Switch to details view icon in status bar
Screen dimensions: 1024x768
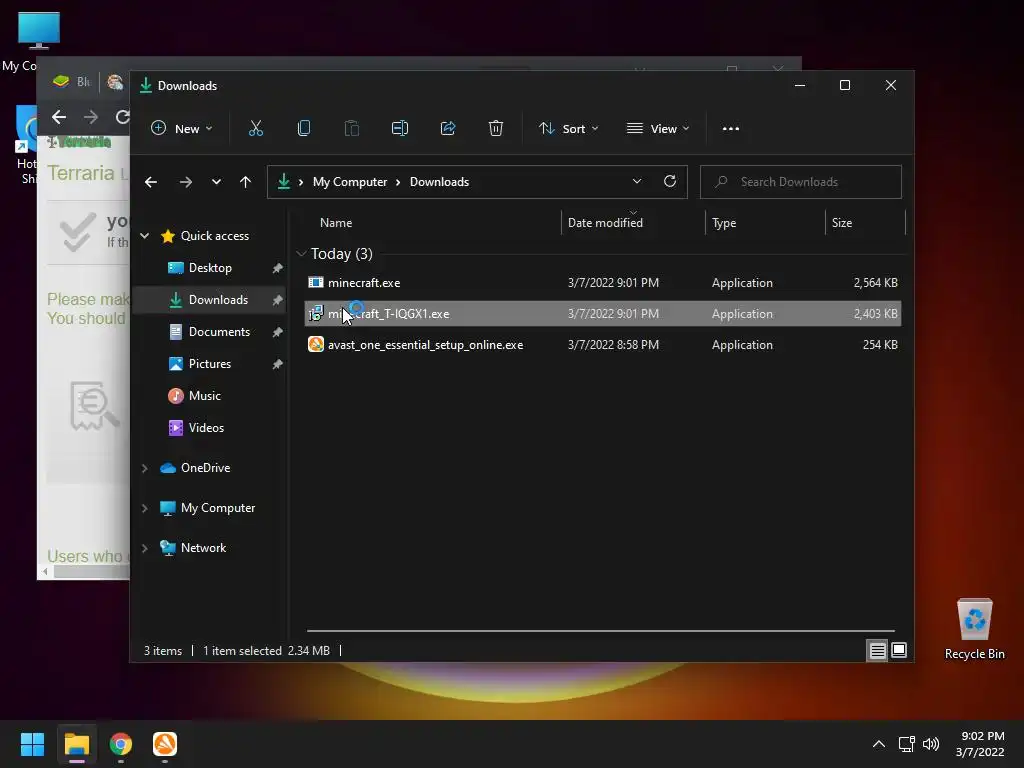[x=877, y=650]
